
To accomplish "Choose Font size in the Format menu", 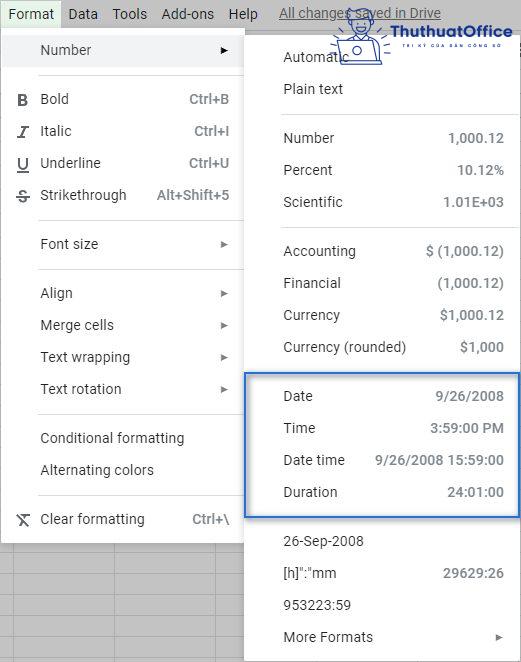I will click(x=123, y=244).
